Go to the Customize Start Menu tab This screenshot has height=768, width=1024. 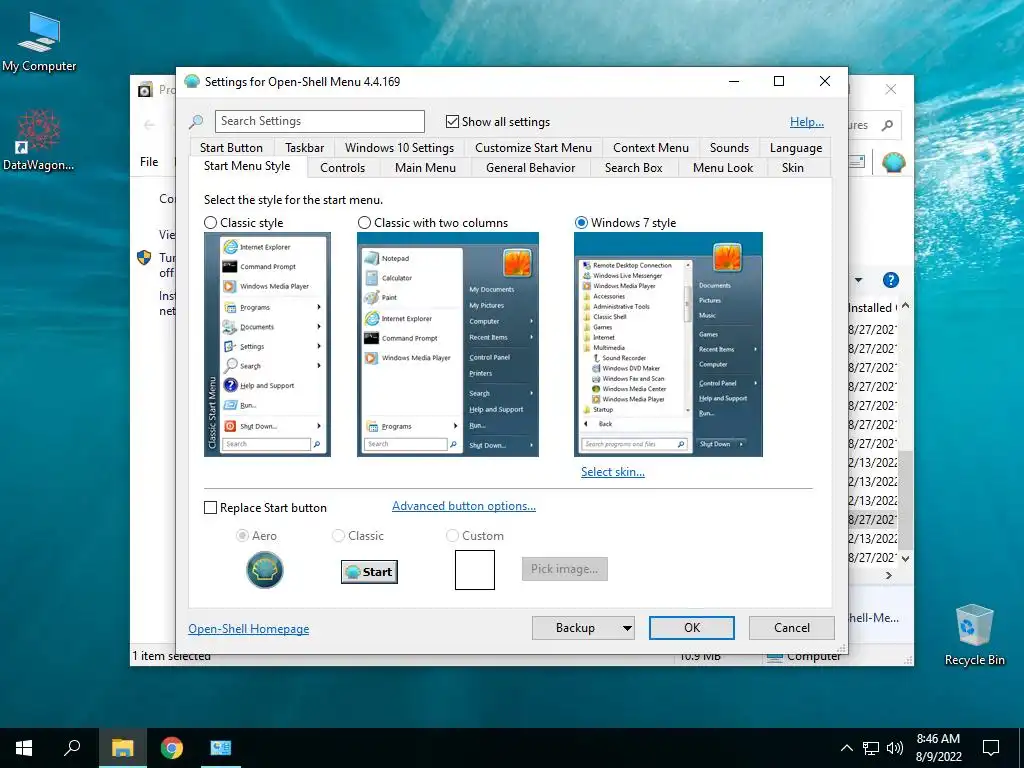coord(533,148)
